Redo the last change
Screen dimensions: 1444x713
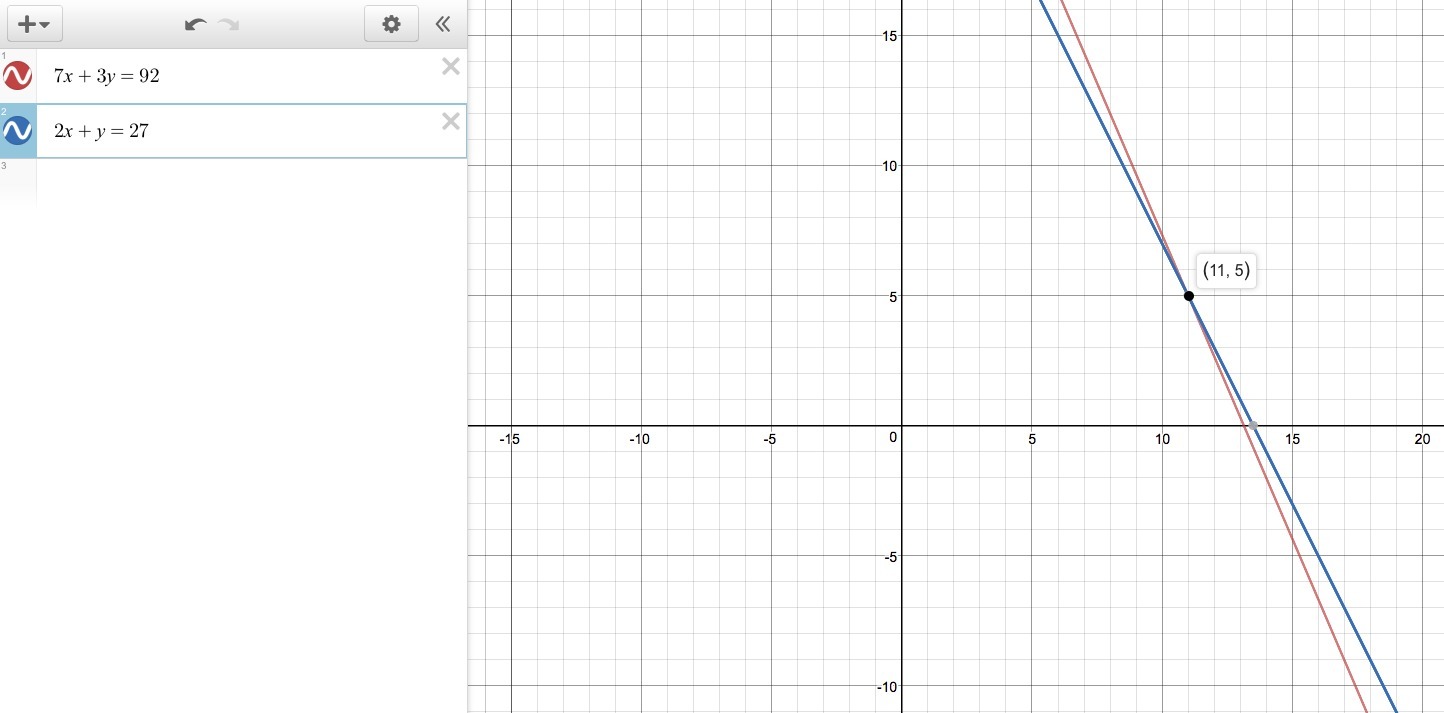(x=229, y=25)
